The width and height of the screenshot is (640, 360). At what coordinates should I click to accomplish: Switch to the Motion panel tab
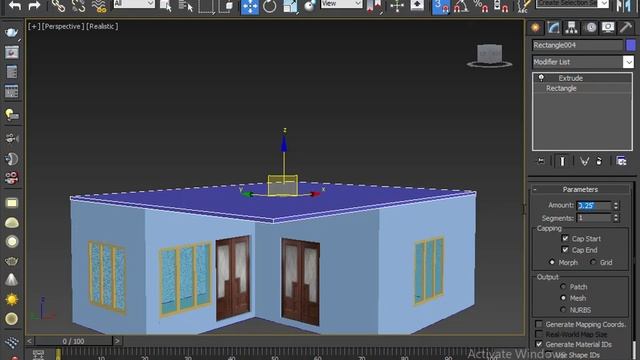point(590,28)
